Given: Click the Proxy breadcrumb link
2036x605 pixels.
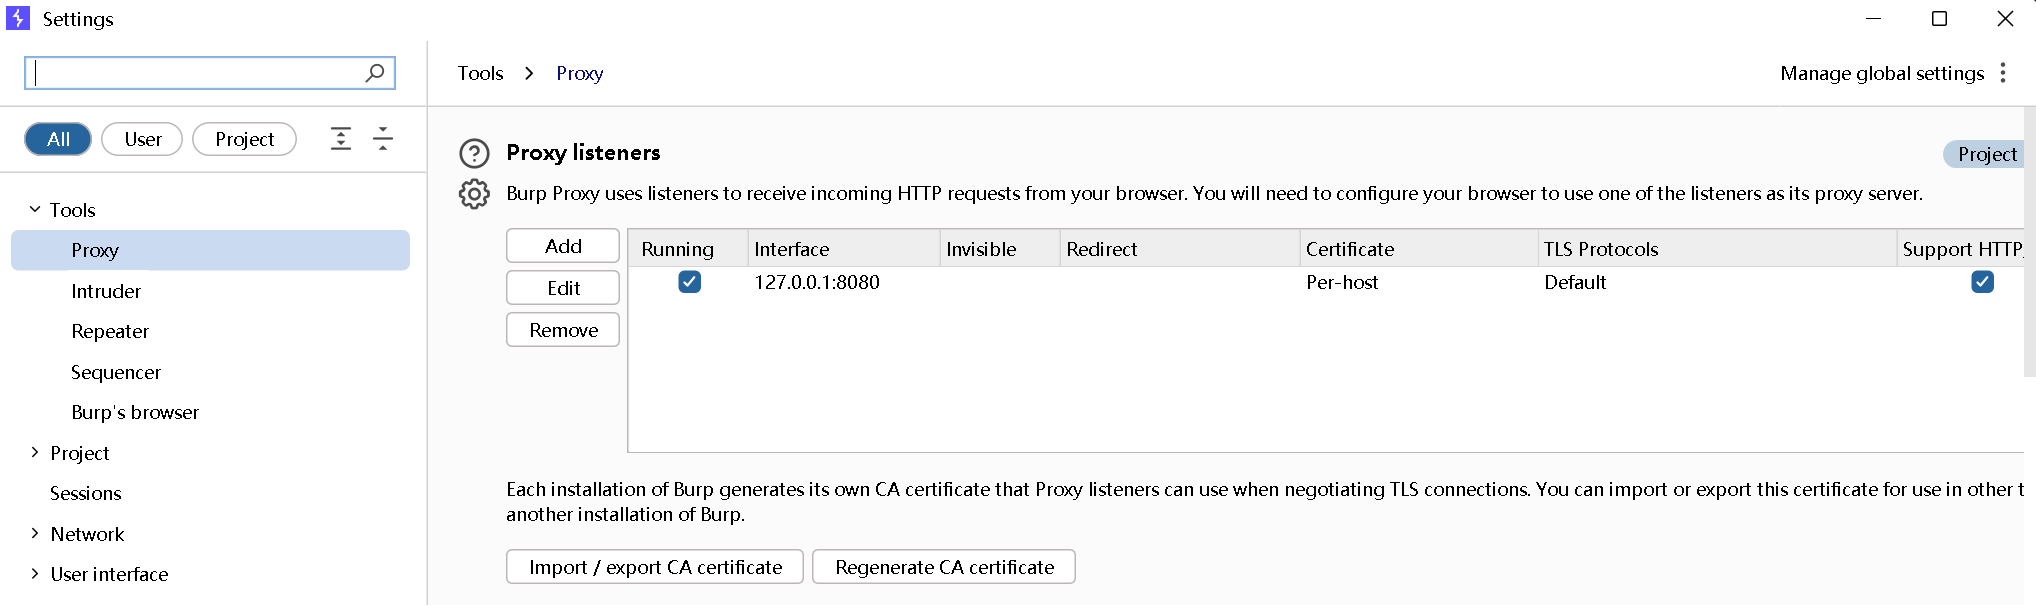Looking at the screenshot, I should (x=580, y=73).
